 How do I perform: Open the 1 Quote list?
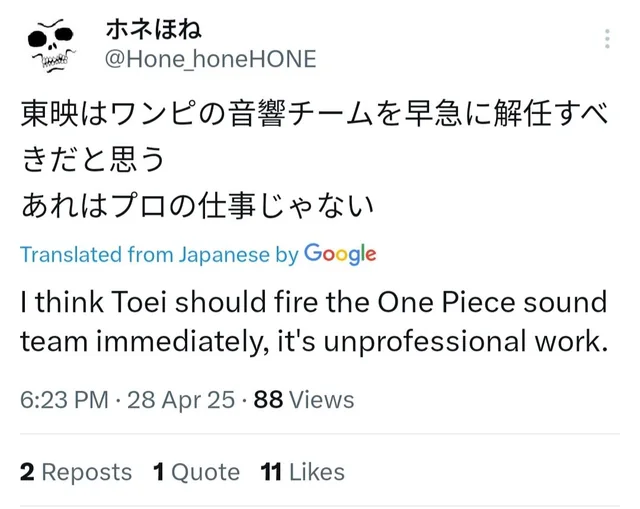pyautogui.click(x=196, y=472)
